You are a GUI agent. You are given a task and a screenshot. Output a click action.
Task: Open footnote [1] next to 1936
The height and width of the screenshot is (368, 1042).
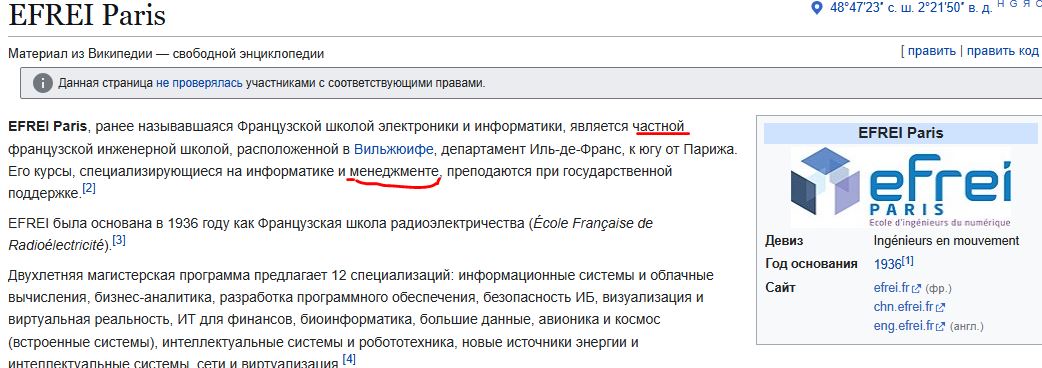tap(908, 261)
